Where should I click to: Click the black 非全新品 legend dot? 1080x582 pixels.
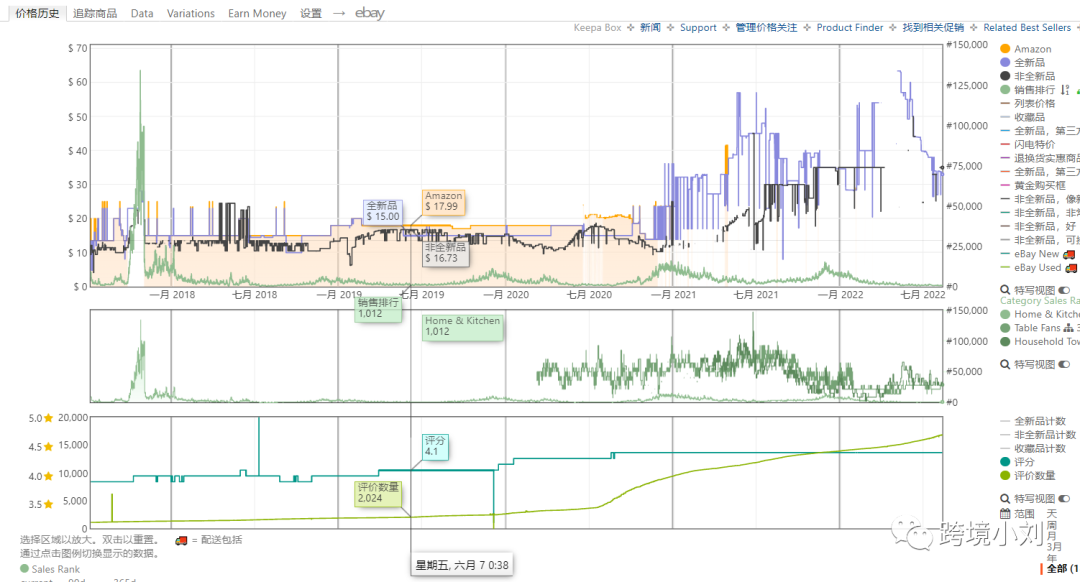pyautogui.click(x=1005, y=76)
